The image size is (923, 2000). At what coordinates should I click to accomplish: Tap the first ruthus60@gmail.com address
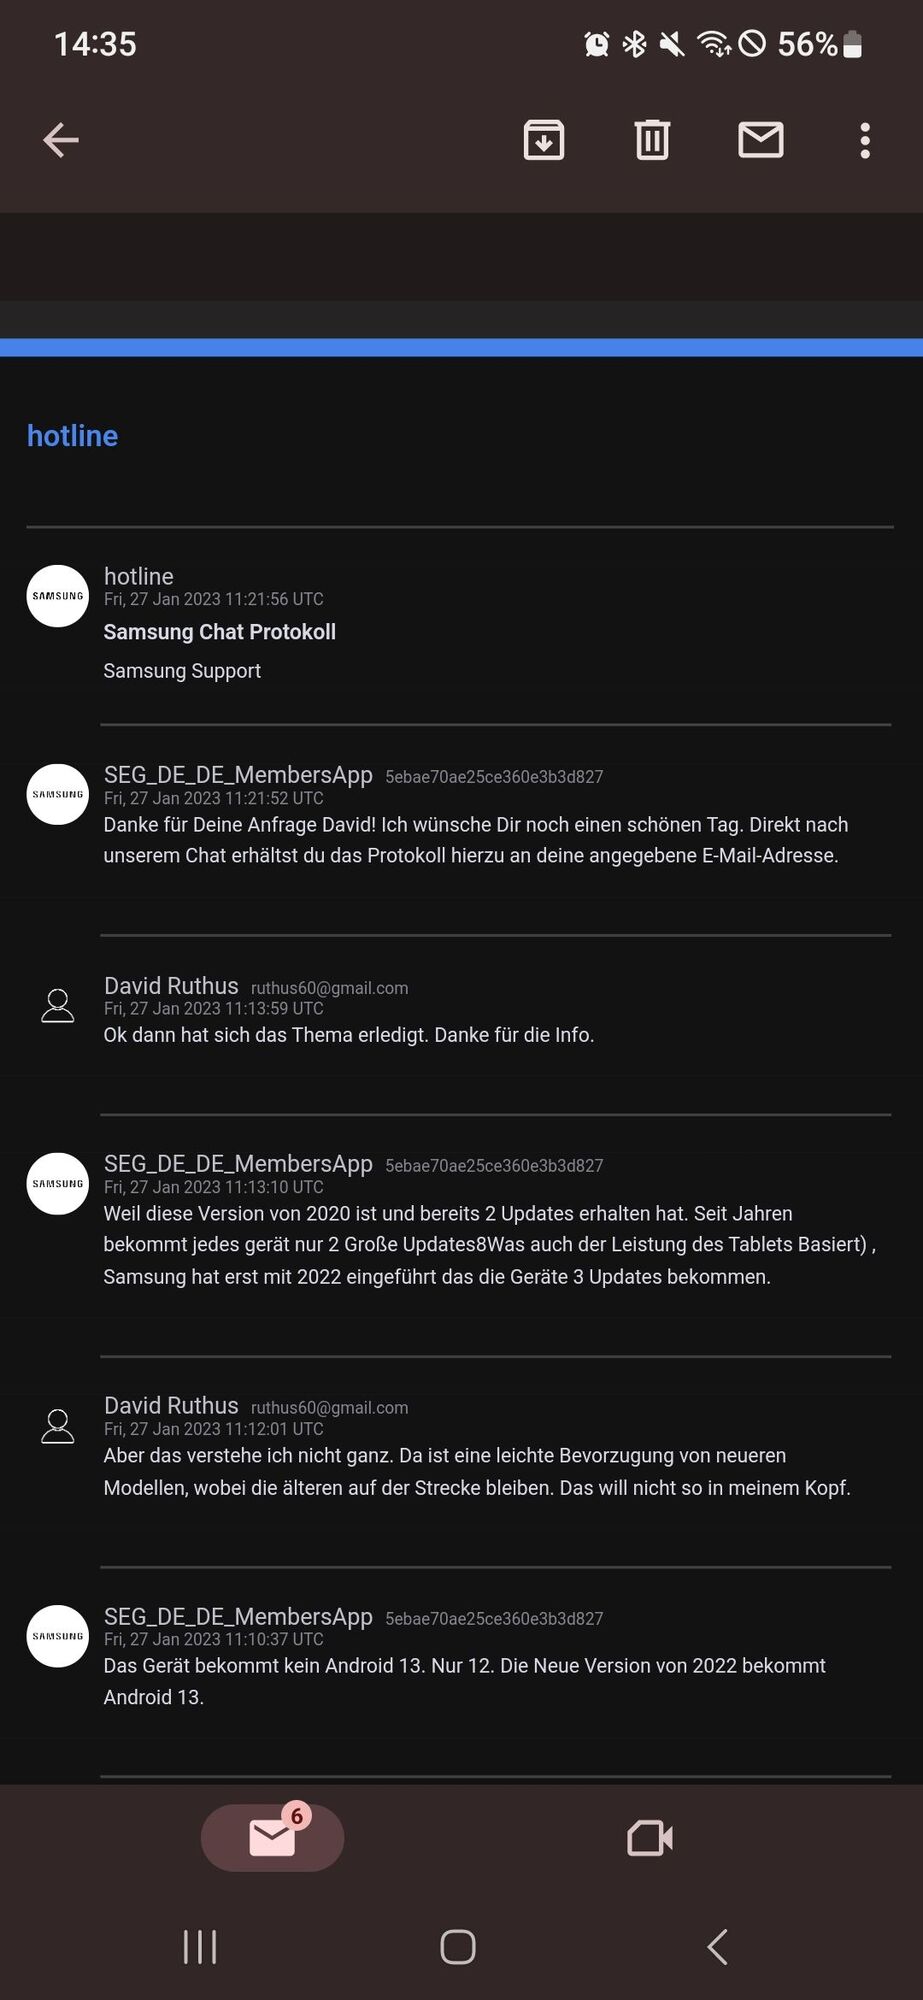click(329, 988)
